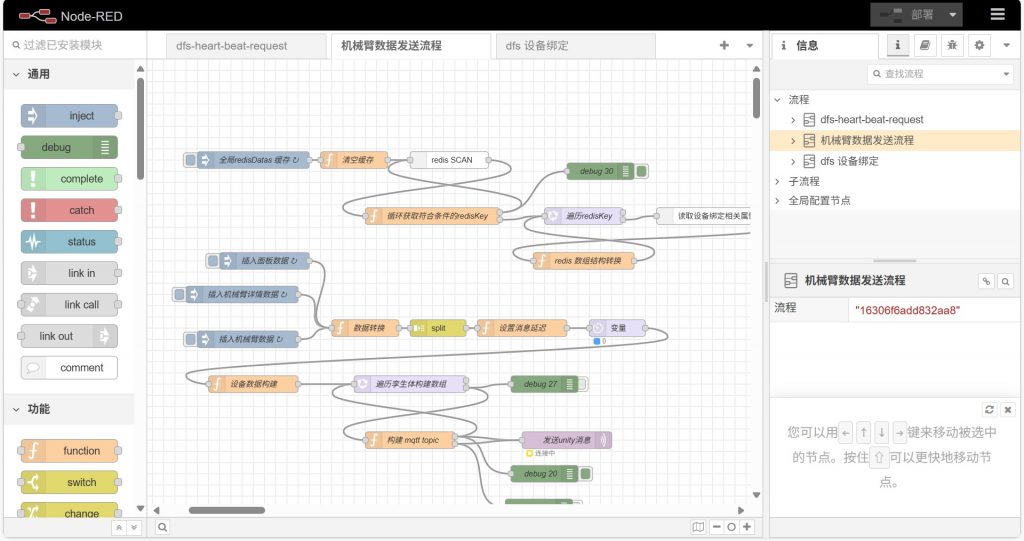Open the debug messages sidebar tab
The height and width of the screenshot is (541, 1024).
[952, 45]
